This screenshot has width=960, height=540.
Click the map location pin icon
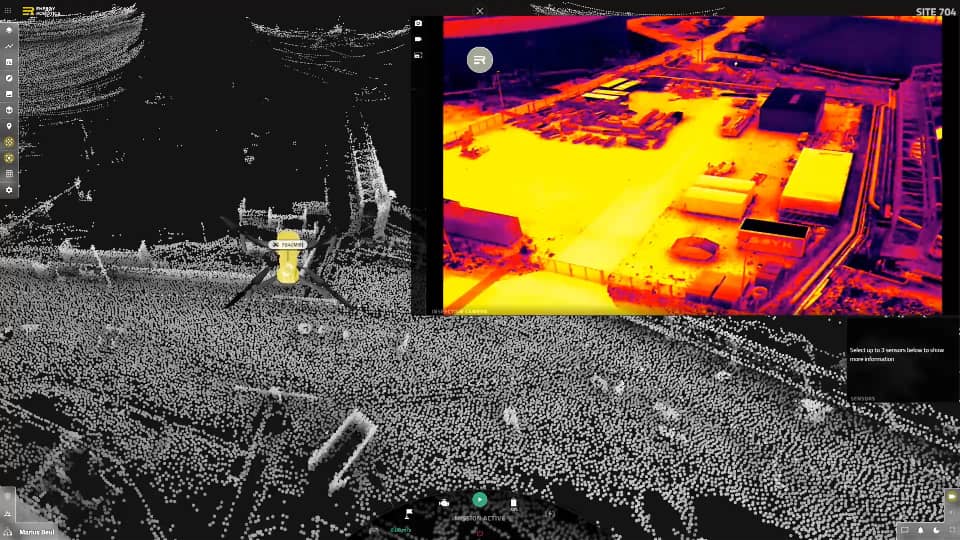click(9, 126)
